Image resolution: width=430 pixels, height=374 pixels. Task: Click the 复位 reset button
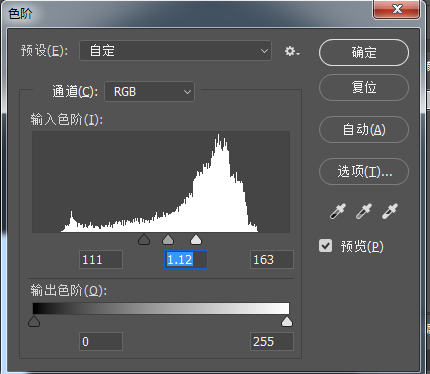pyautogui.click(x=364, y=87)
